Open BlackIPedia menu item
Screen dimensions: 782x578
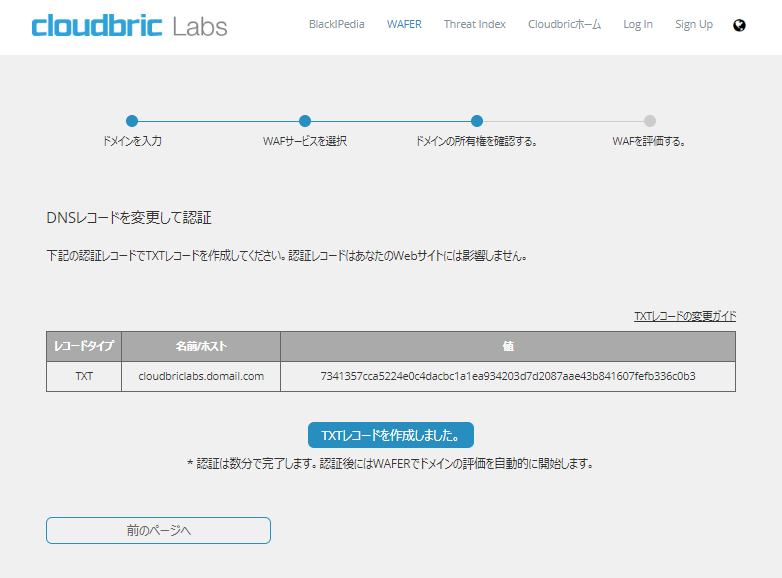(337, 24)
